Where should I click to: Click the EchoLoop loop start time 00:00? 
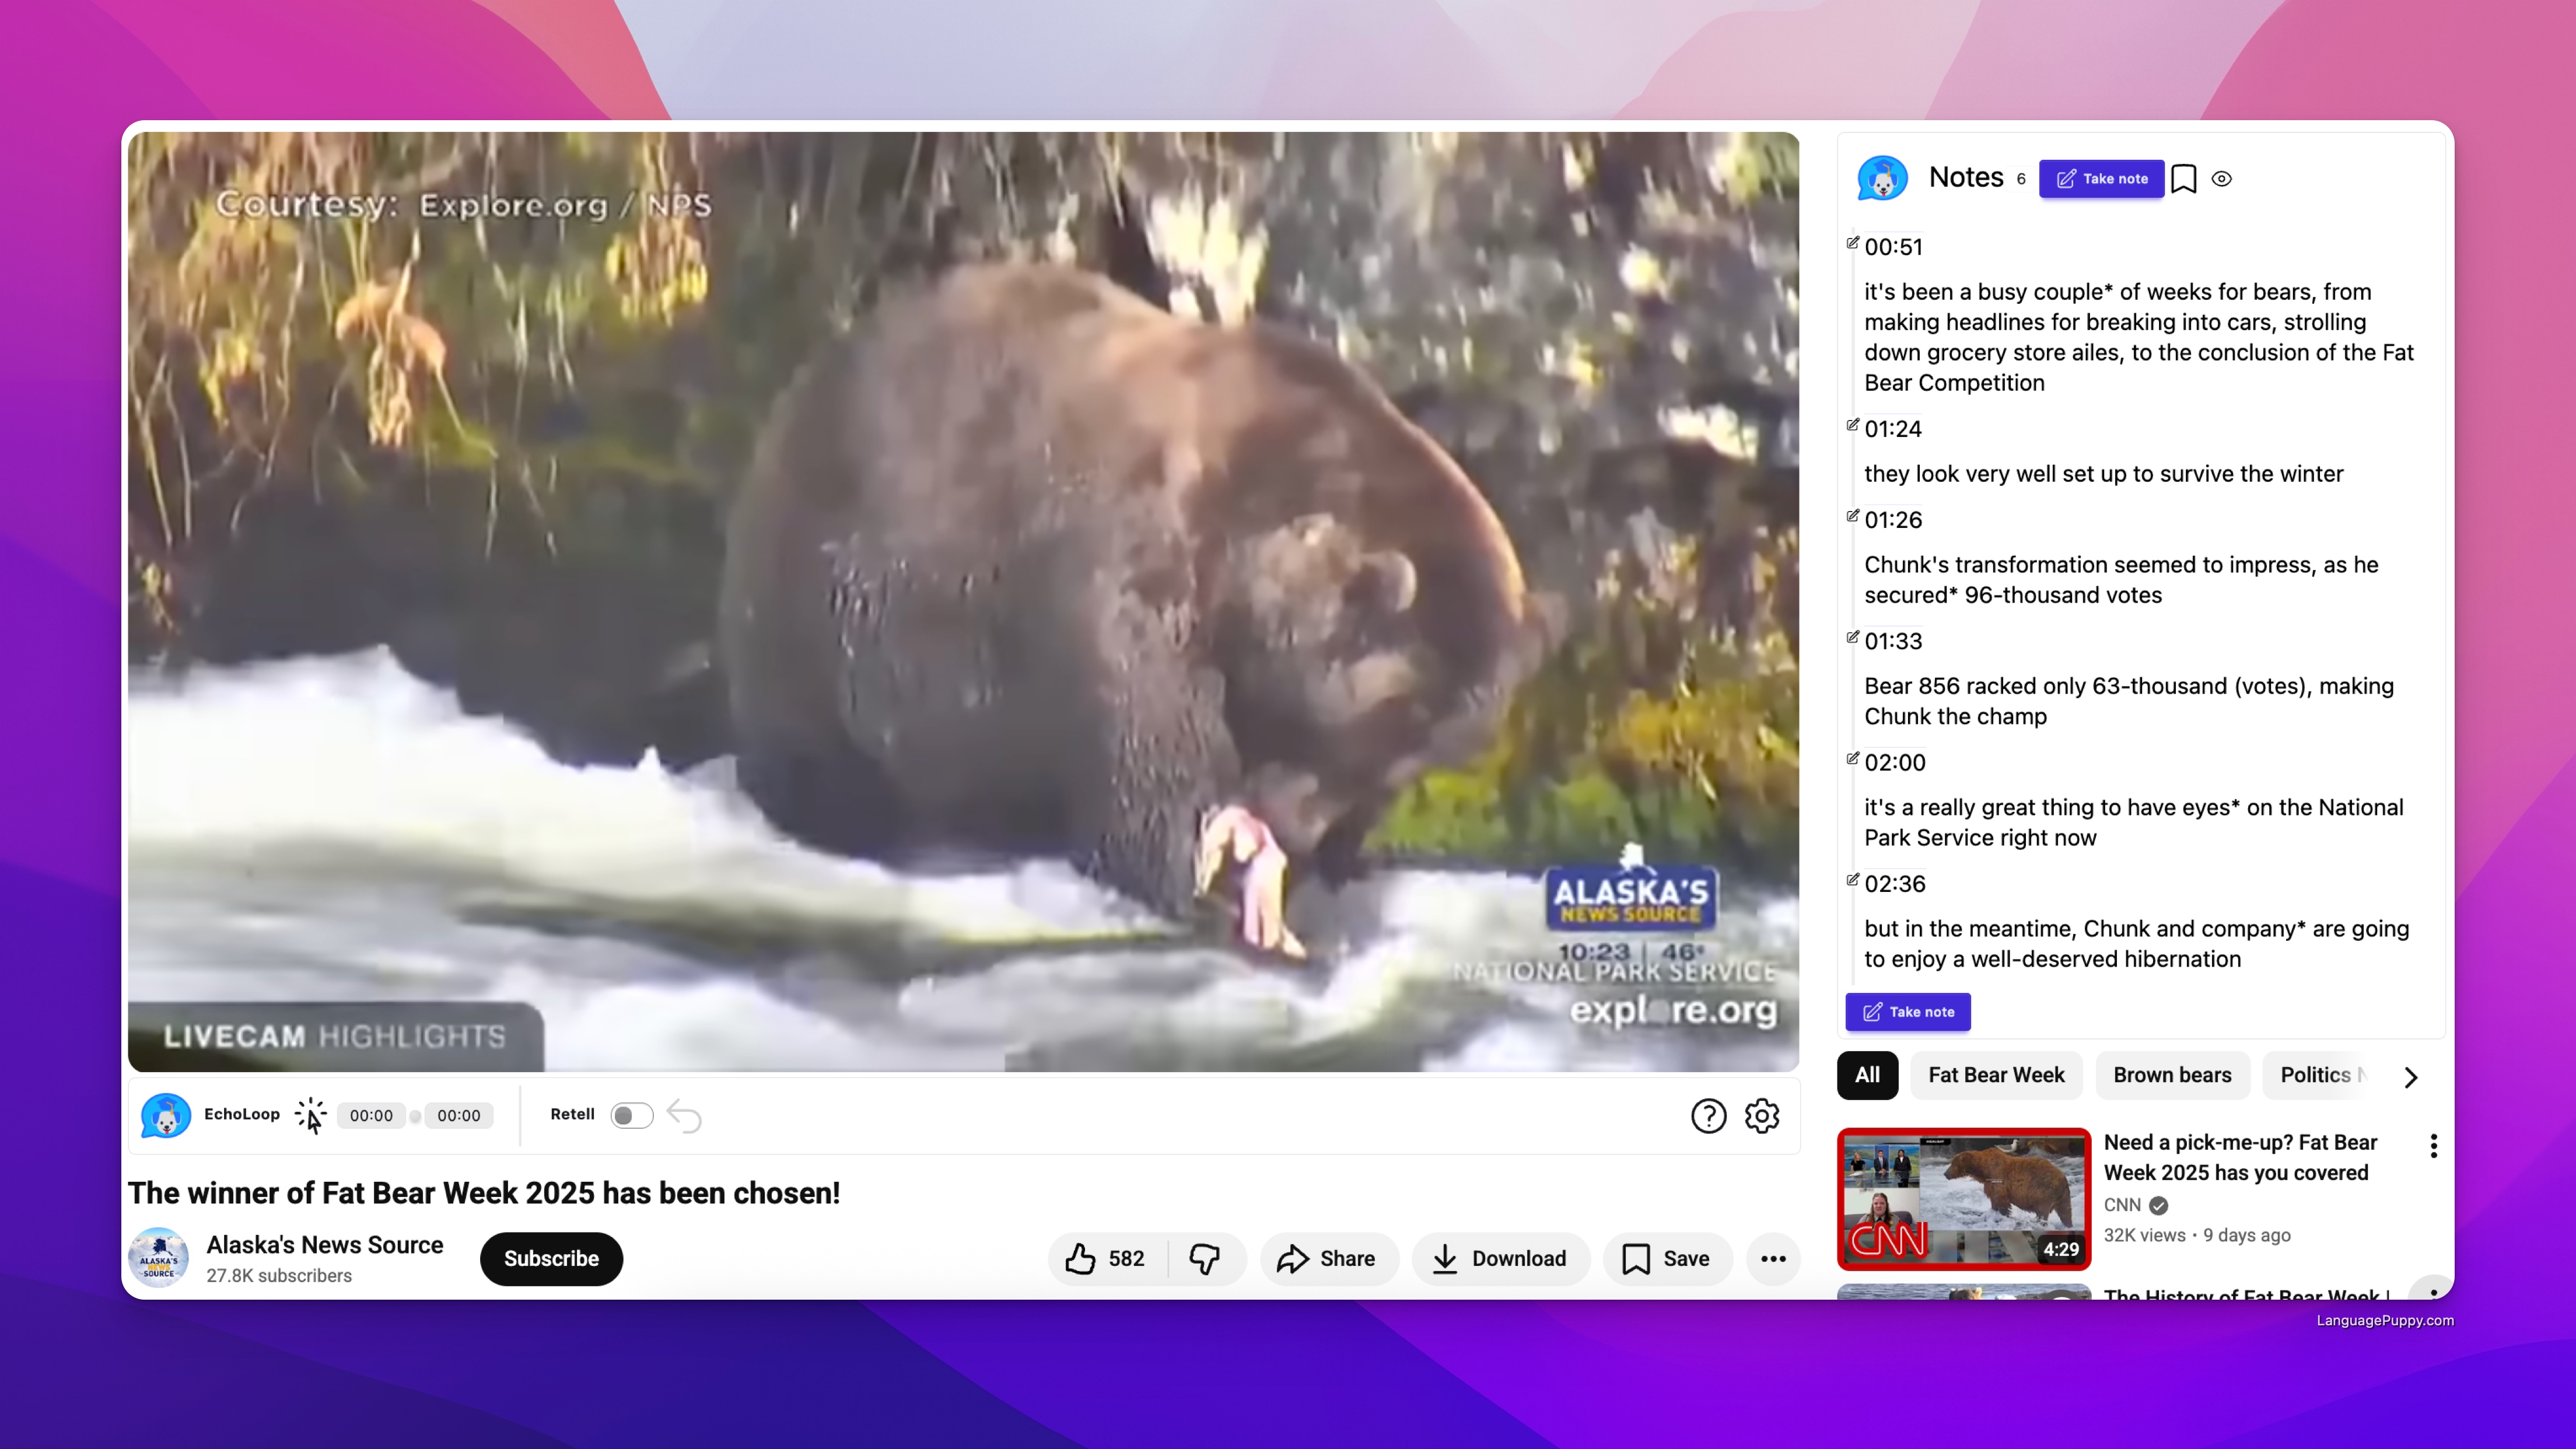coord(371,1115)
